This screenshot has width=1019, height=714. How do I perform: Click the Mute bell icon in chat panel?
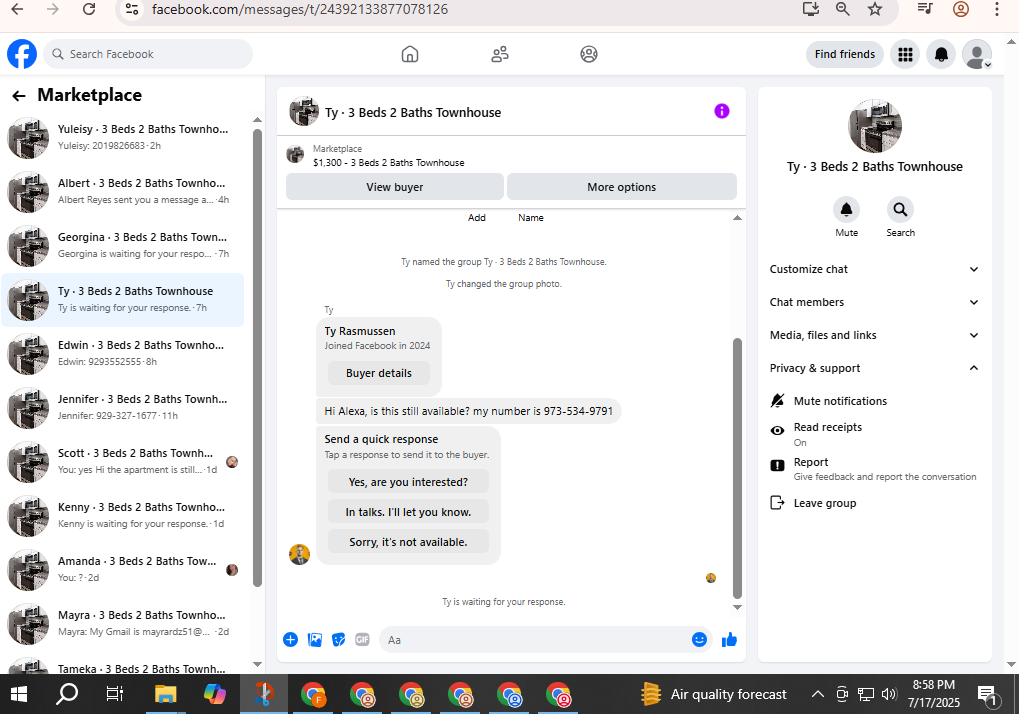coord(846,209)
